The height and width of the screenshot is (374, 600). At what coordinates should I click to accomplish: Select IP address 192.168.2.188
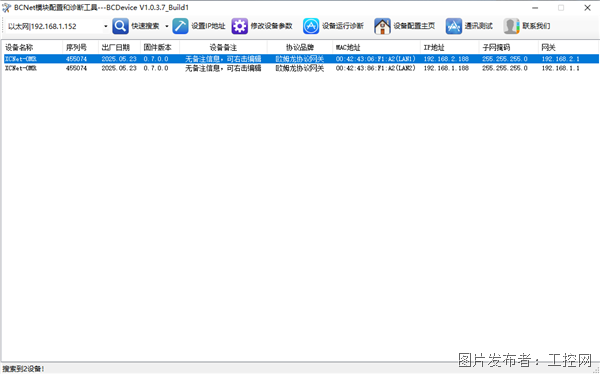tap(446, 59)
